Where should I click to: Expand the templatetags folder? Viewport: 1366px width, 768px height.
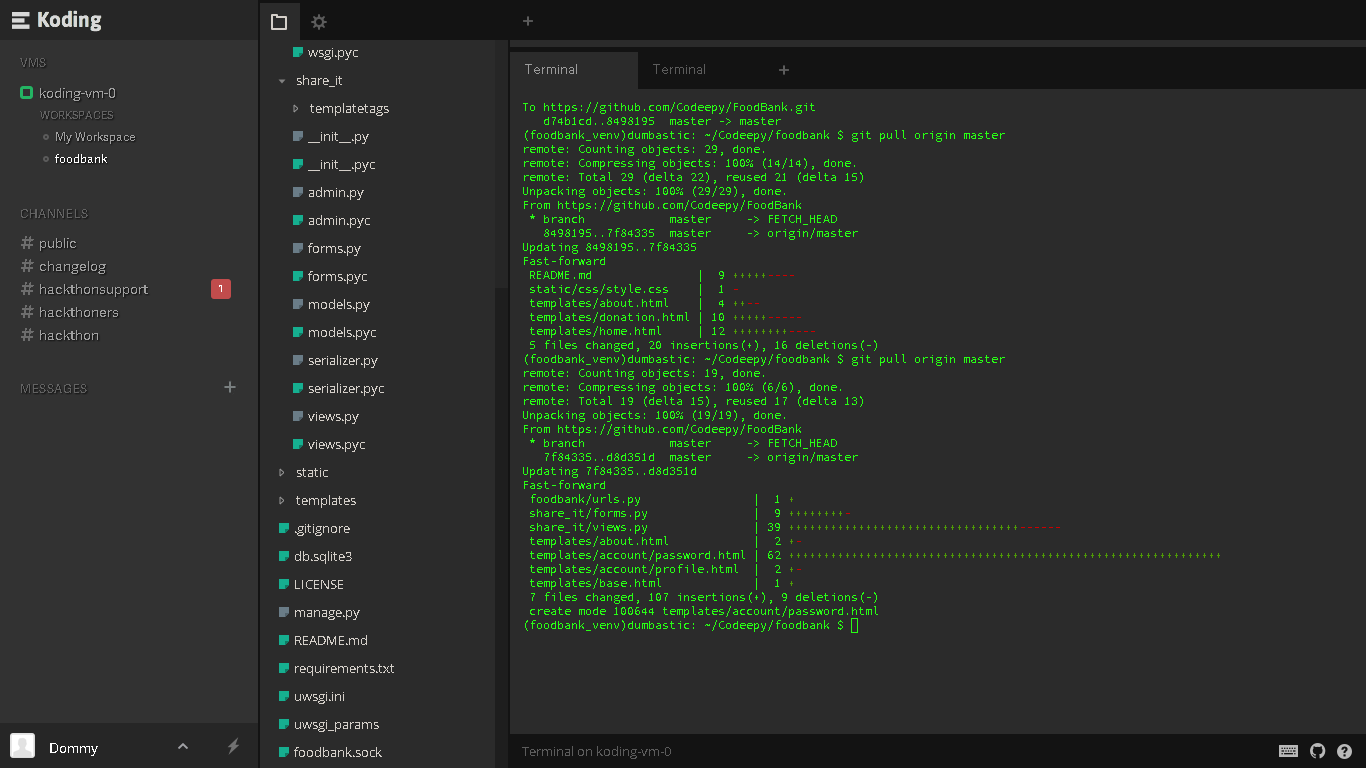tap(296, 108)
